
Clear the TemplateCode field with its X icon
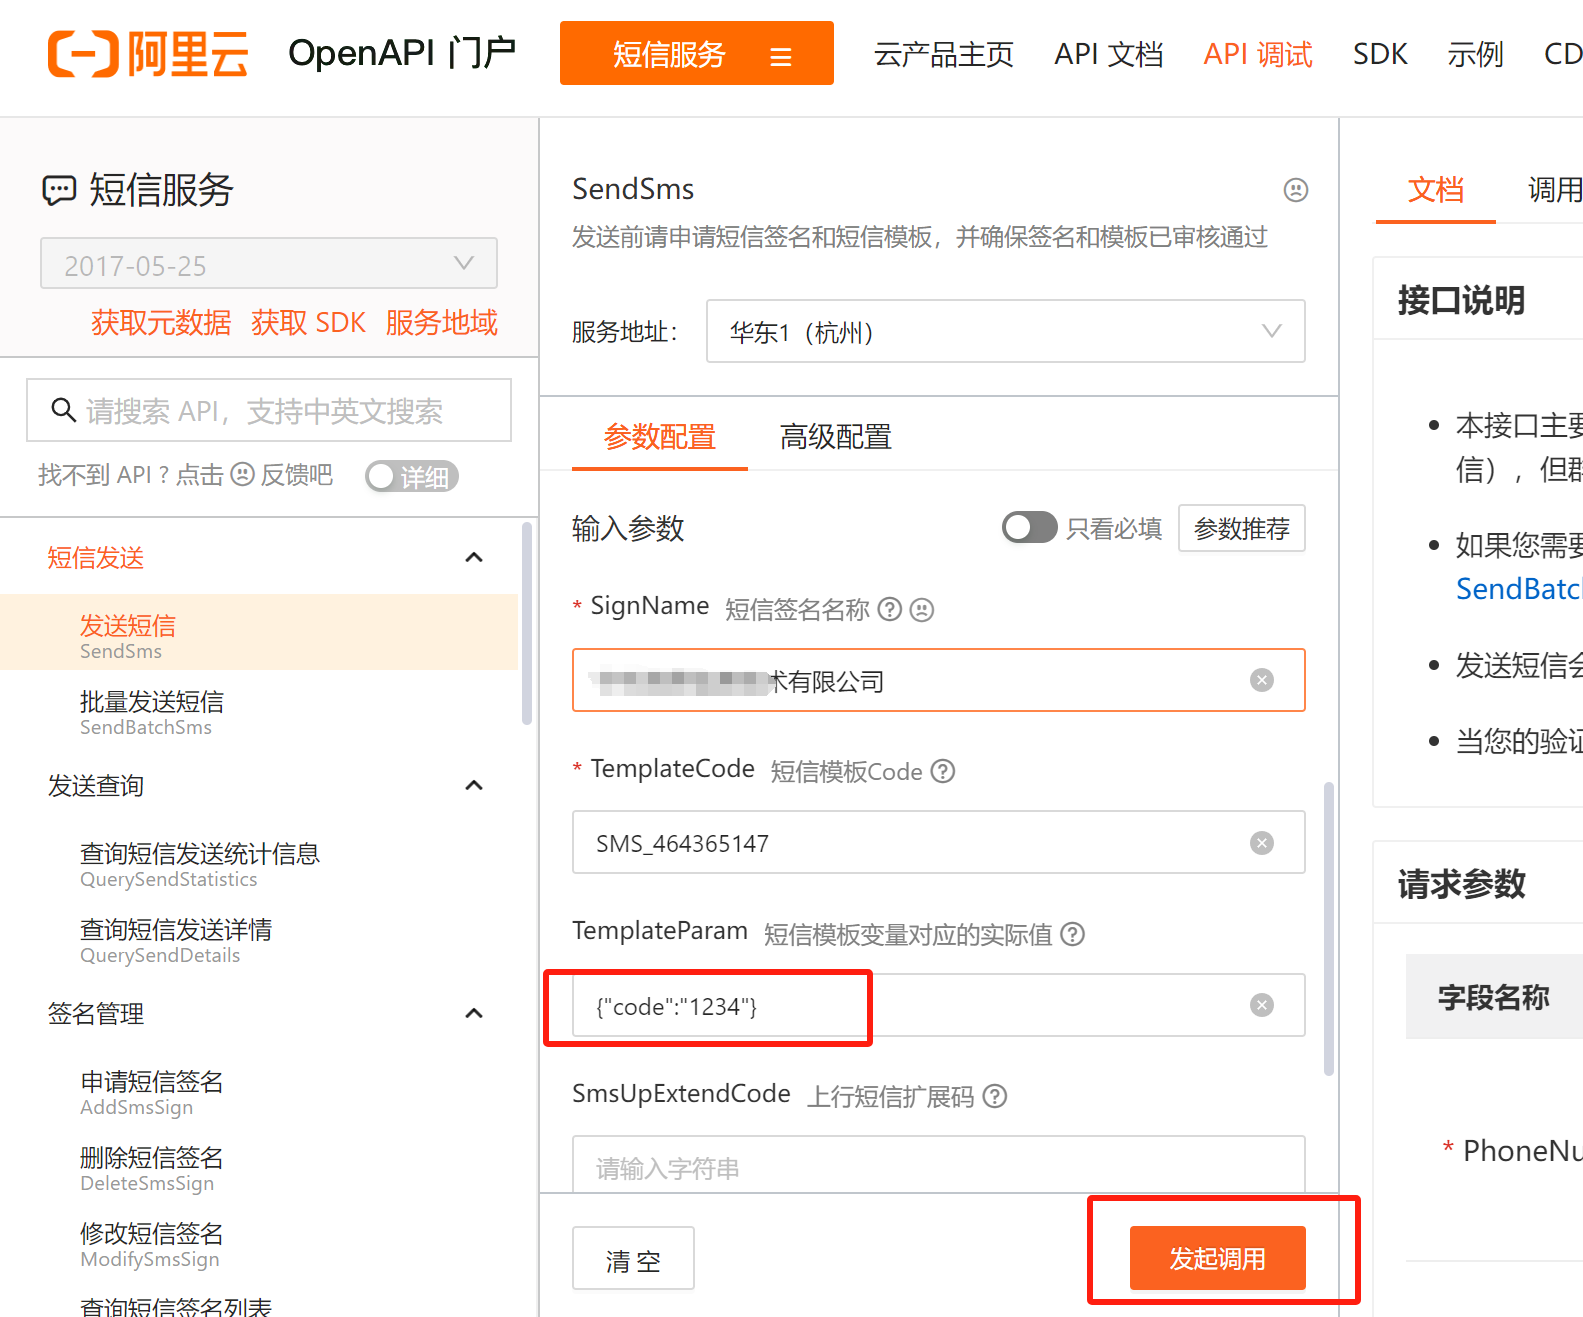coord(1262,843)
